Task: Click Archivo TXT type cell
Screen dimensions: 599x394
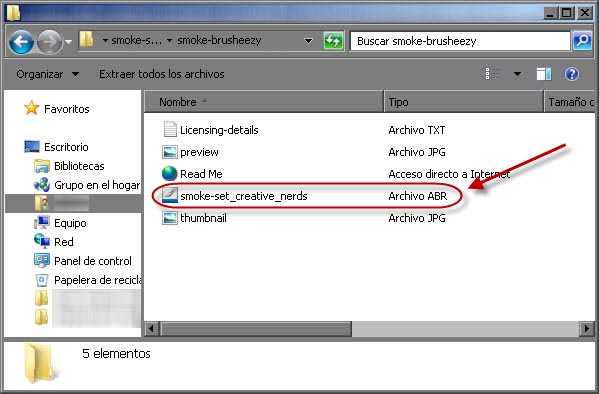Action: [x=417, y=130]
